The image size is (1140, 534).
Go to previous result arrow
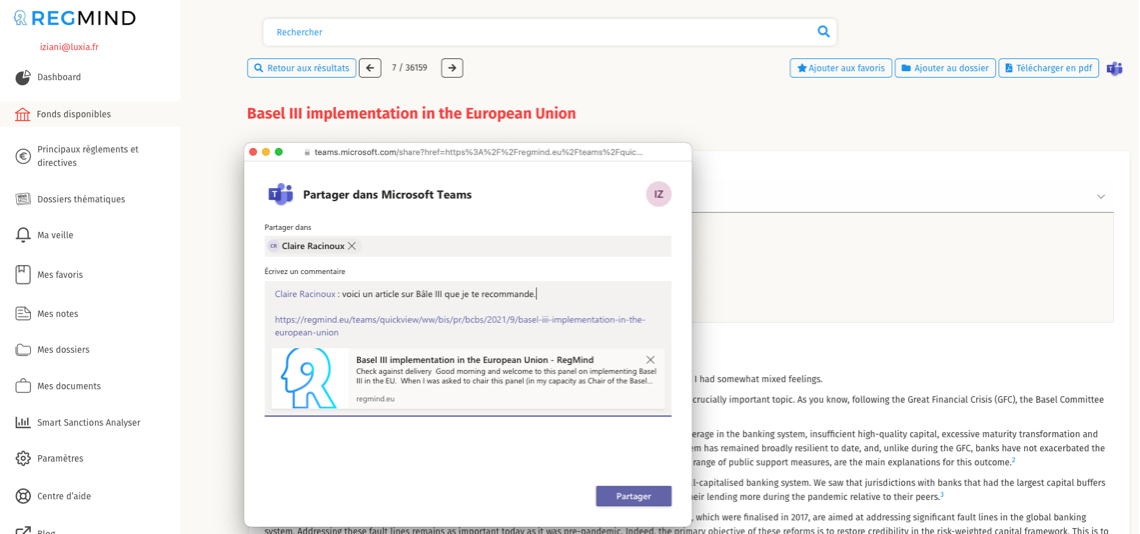click(x=370, y=68)
